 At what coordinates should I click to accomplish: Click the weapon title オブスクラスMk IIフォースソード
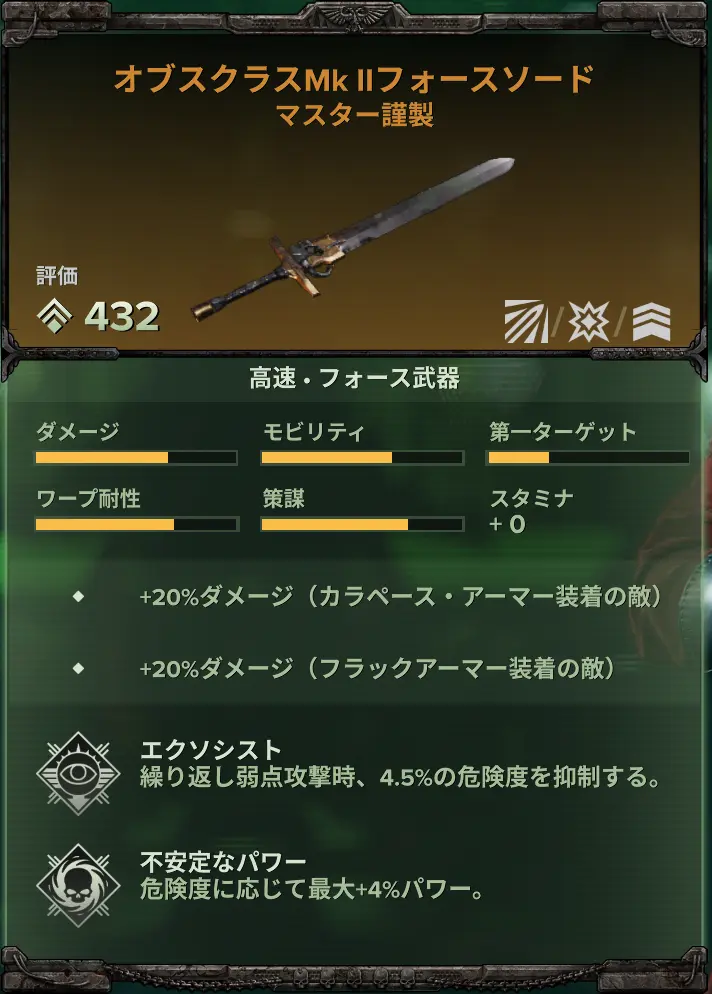click(354, 80)
